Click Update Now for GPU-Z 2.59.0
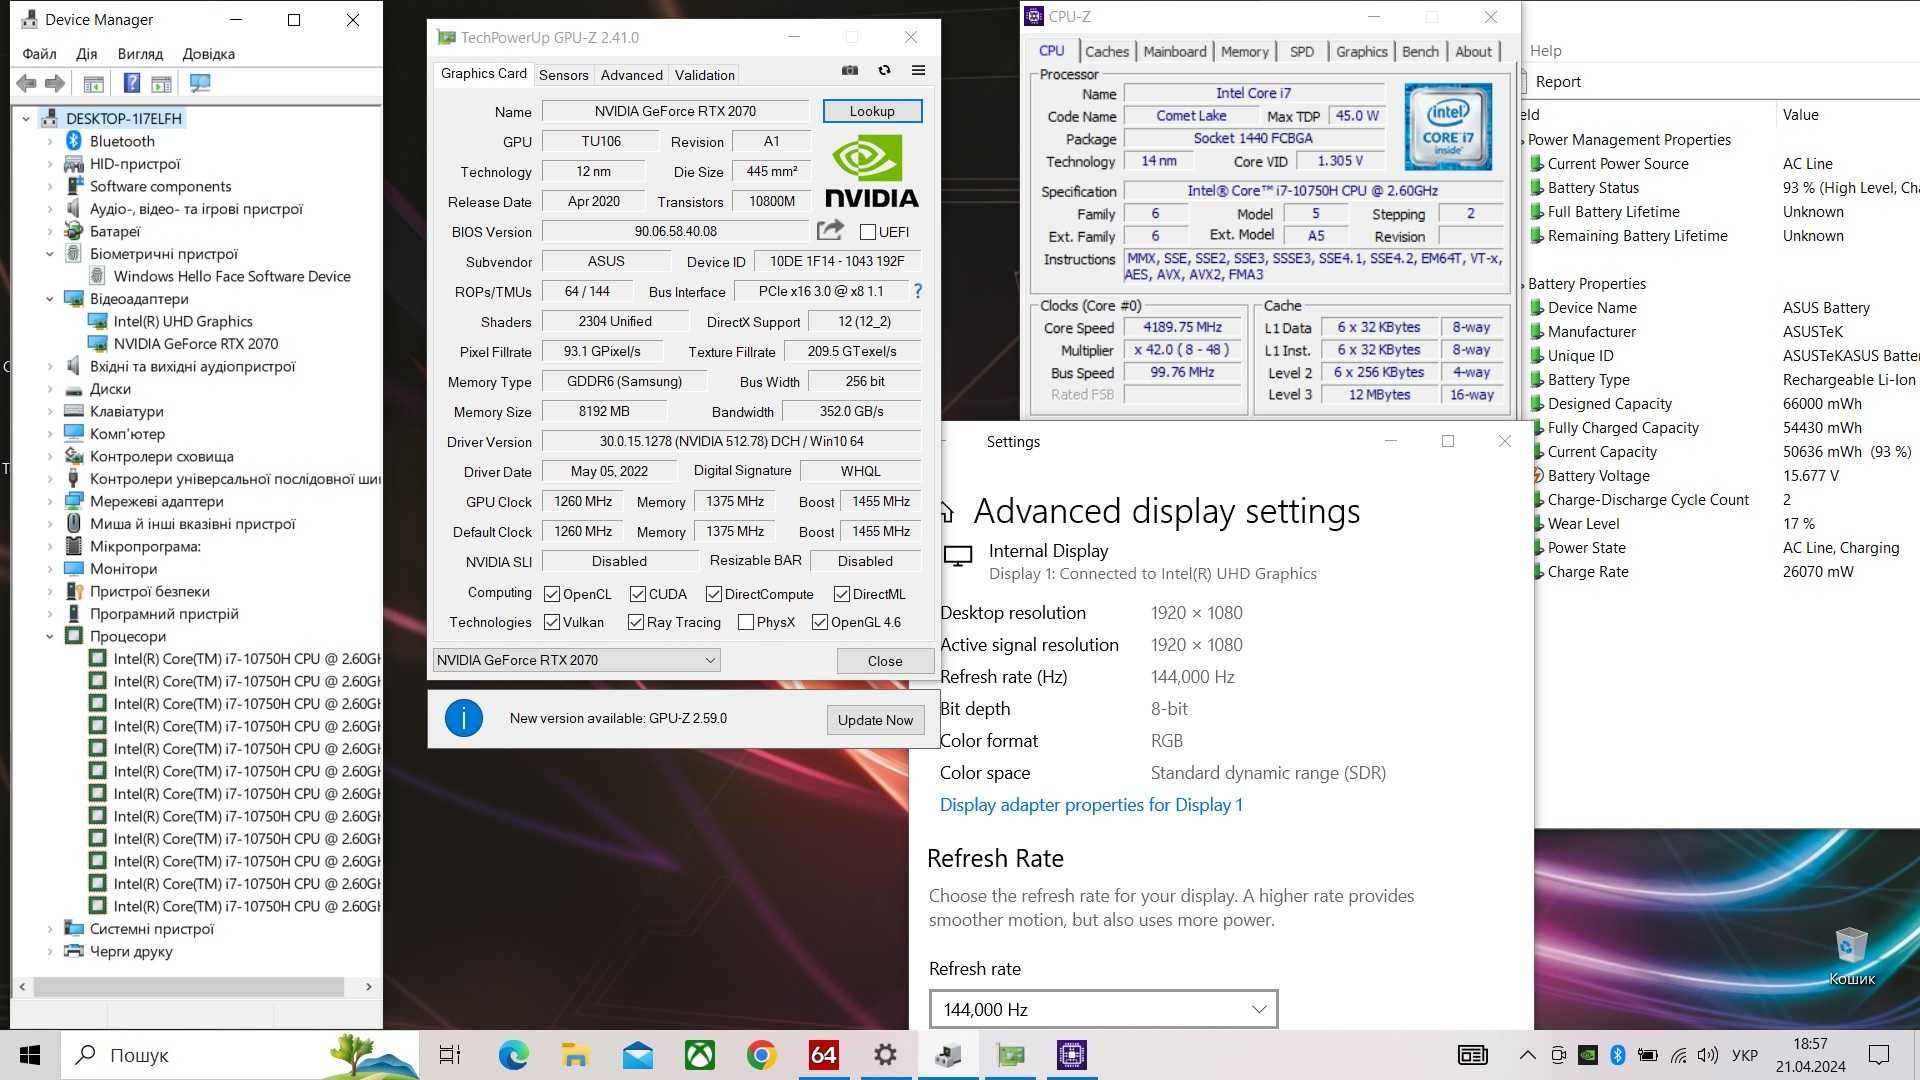 click(x=874, y=719)
